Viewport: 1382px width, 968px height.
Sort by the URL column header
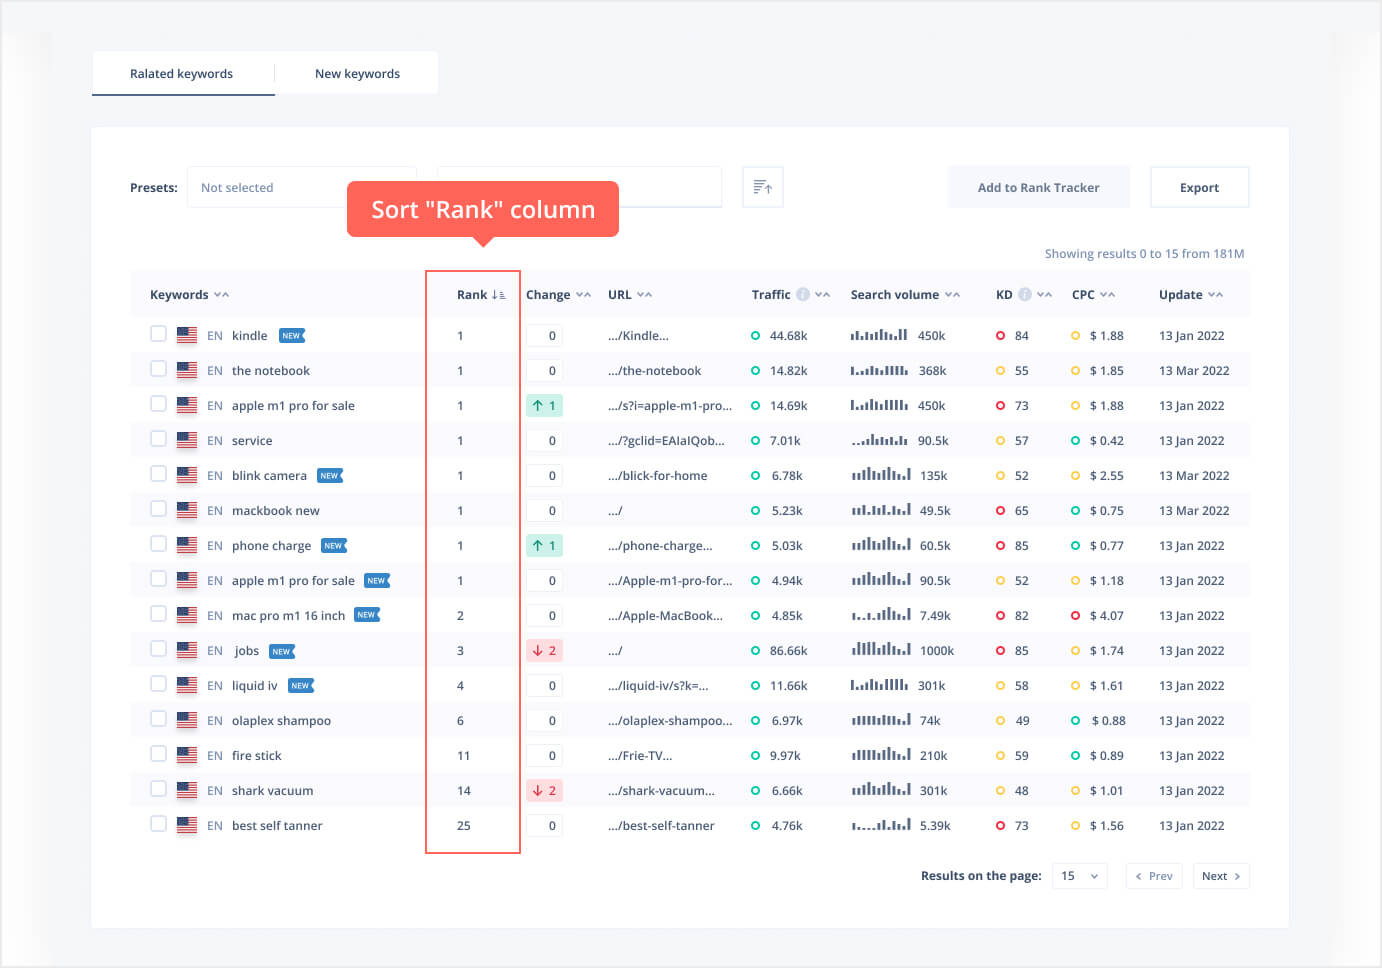pos(630,295)
